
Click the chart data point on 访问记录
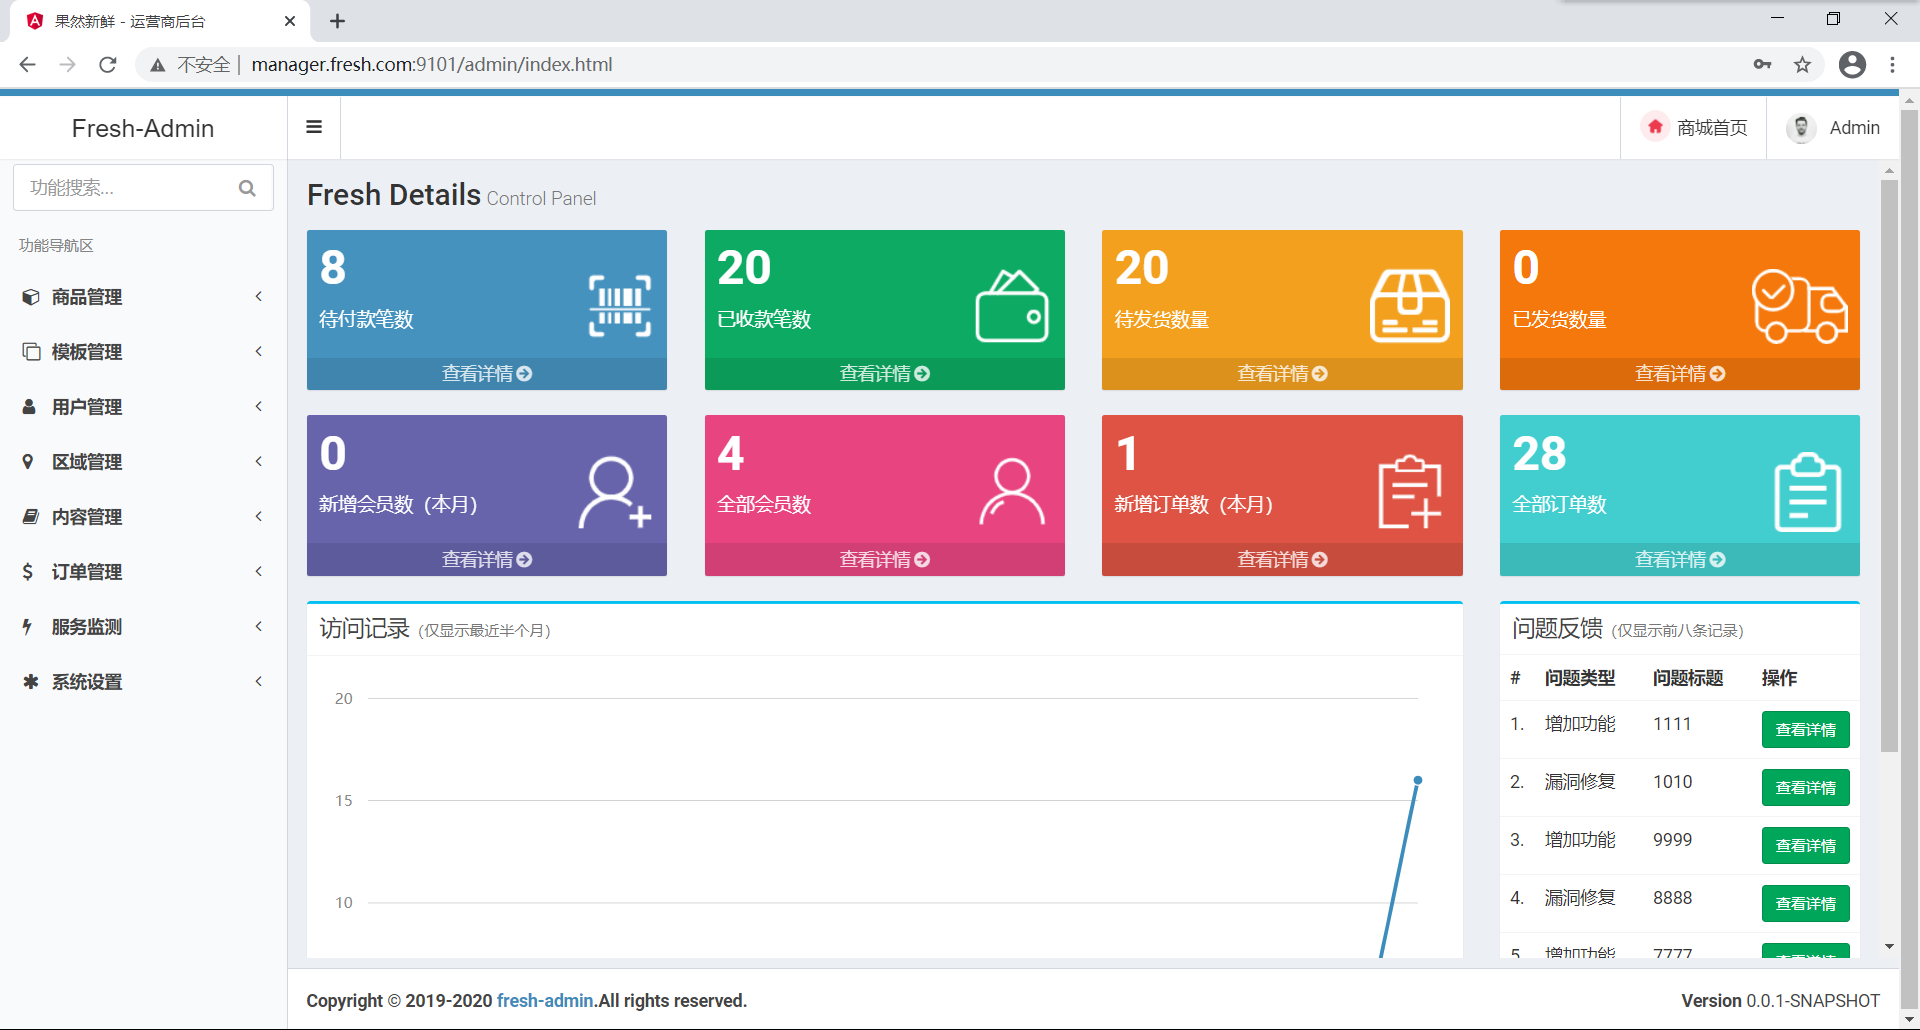point(1417,780)
